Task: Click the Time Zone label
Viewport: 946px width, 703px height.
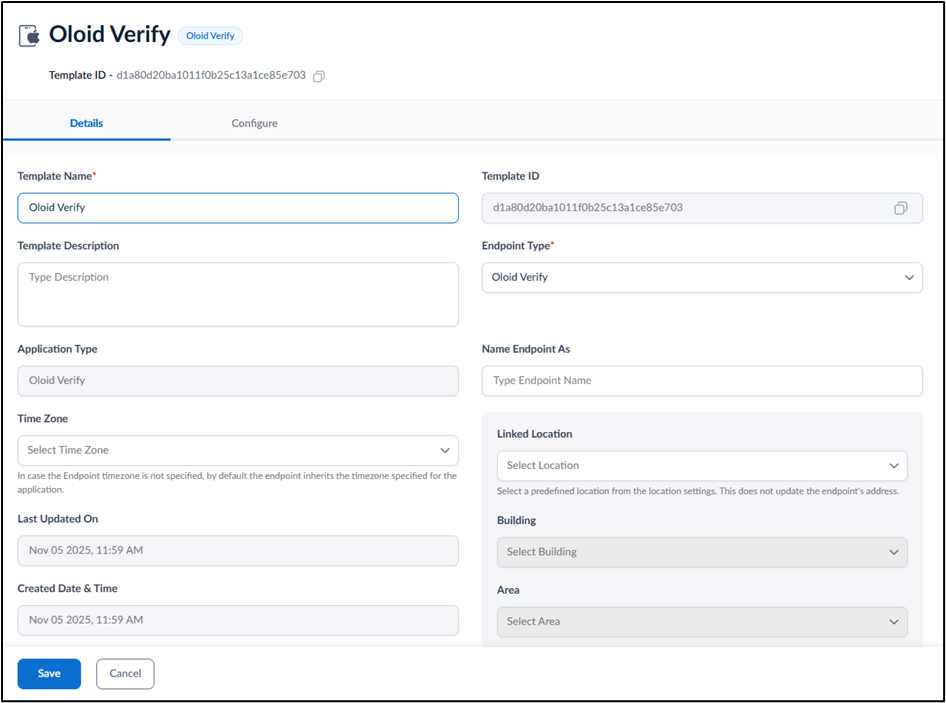Action: click(43, 419)
